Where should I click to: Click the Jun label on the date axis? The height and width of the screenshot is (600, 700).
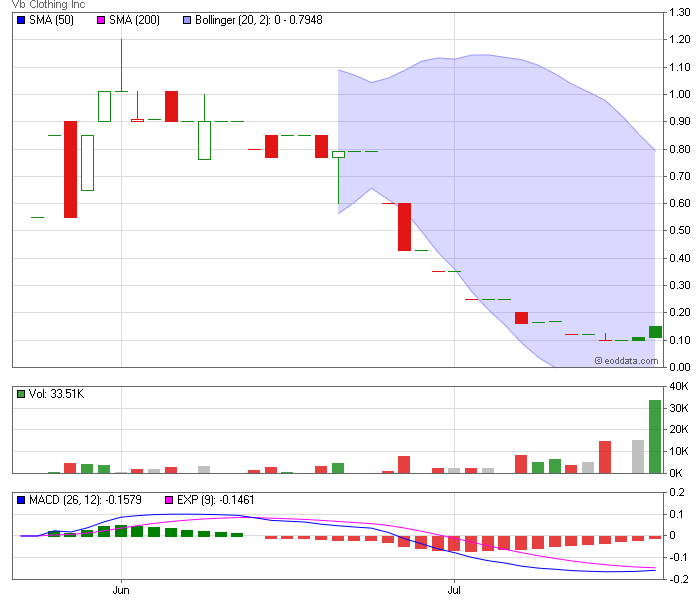[x=121, y=591]
